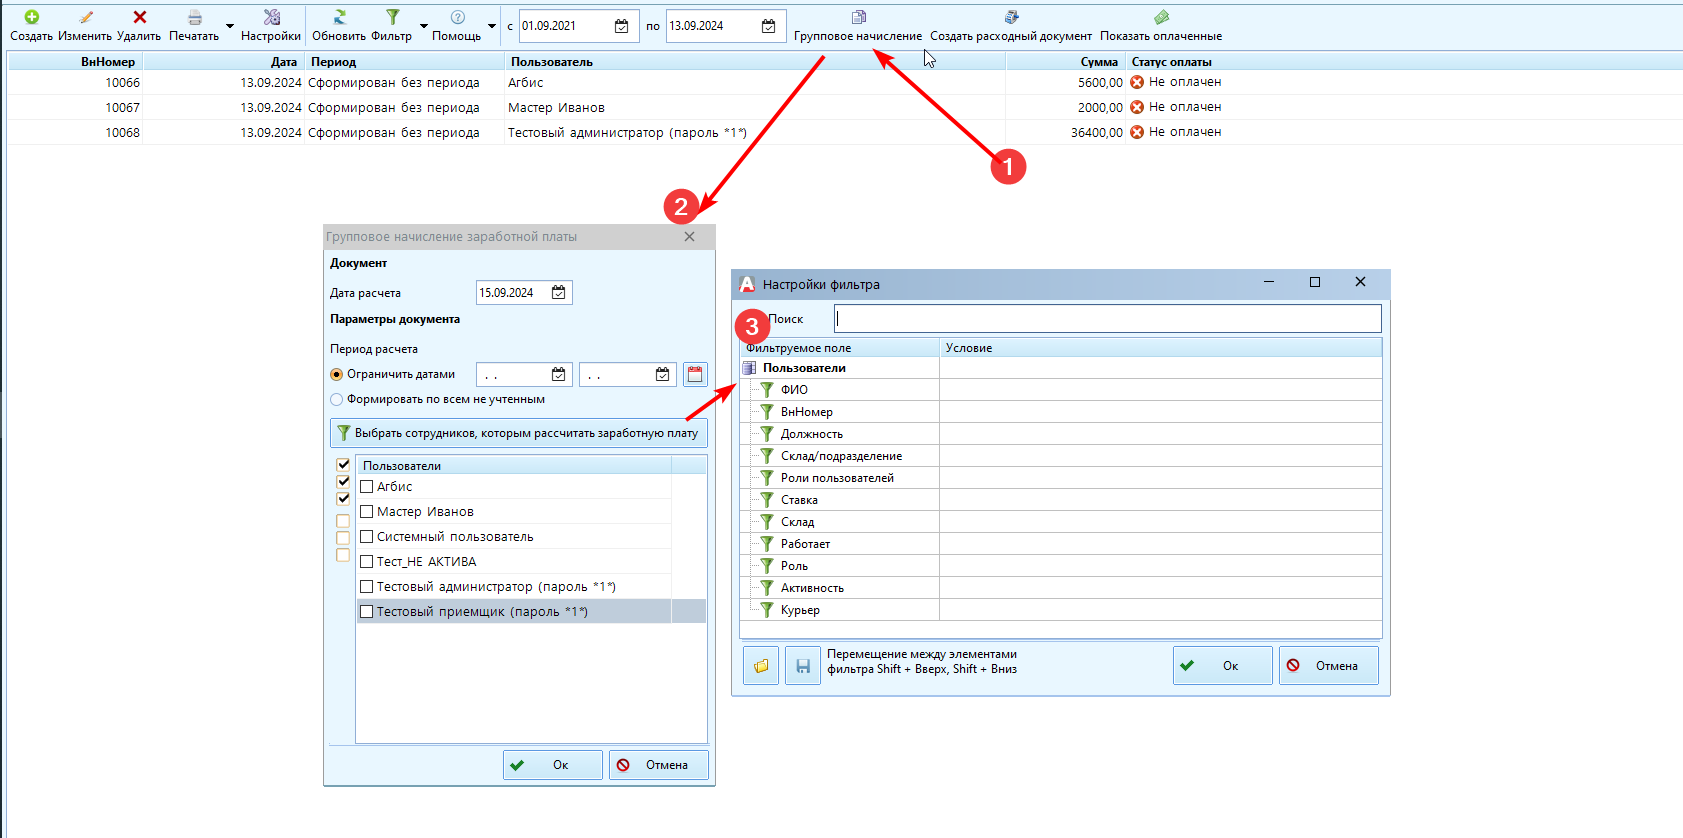Click Выбрать сотрудников filter button
This screenshot has width=1683, height=838.
click(x=519, y=433)
